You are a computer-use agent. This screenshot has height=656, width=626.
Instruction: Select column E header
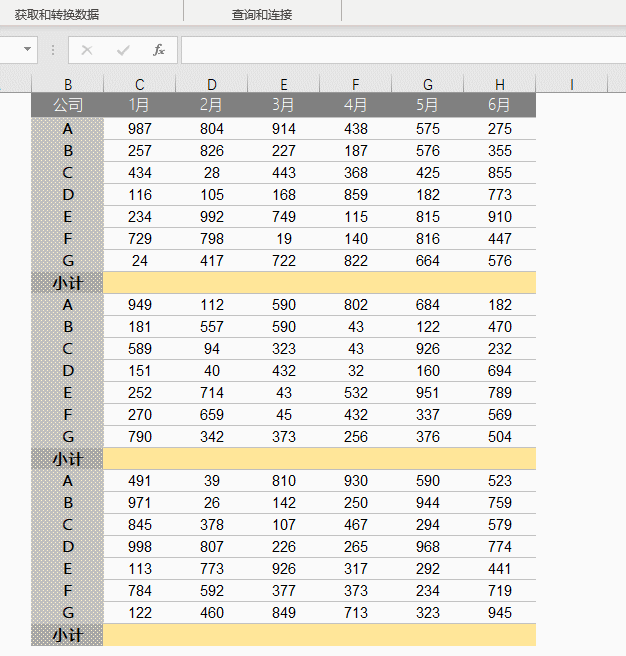[x=284, y=85]
